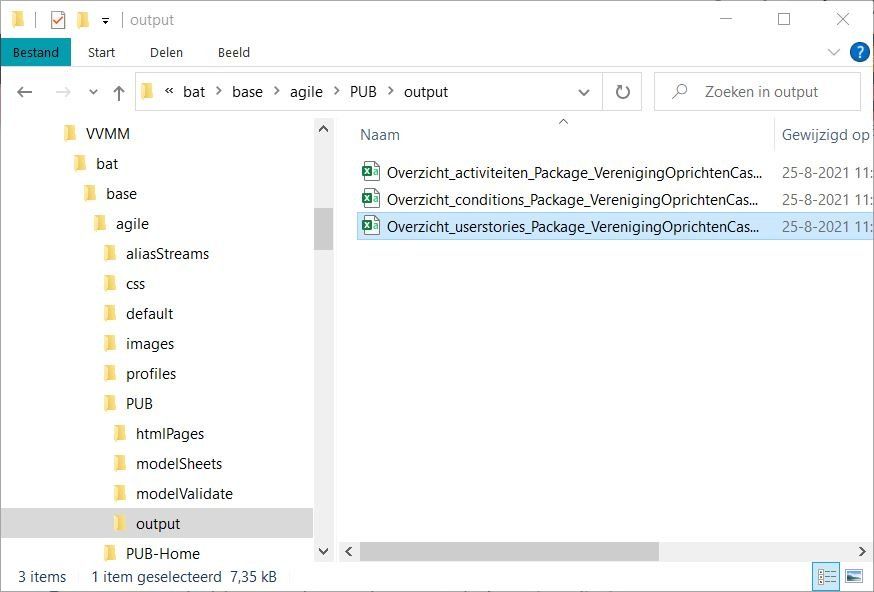Open the 'default' folder in tree
874x592 pixels.
[x=149, y=314]
